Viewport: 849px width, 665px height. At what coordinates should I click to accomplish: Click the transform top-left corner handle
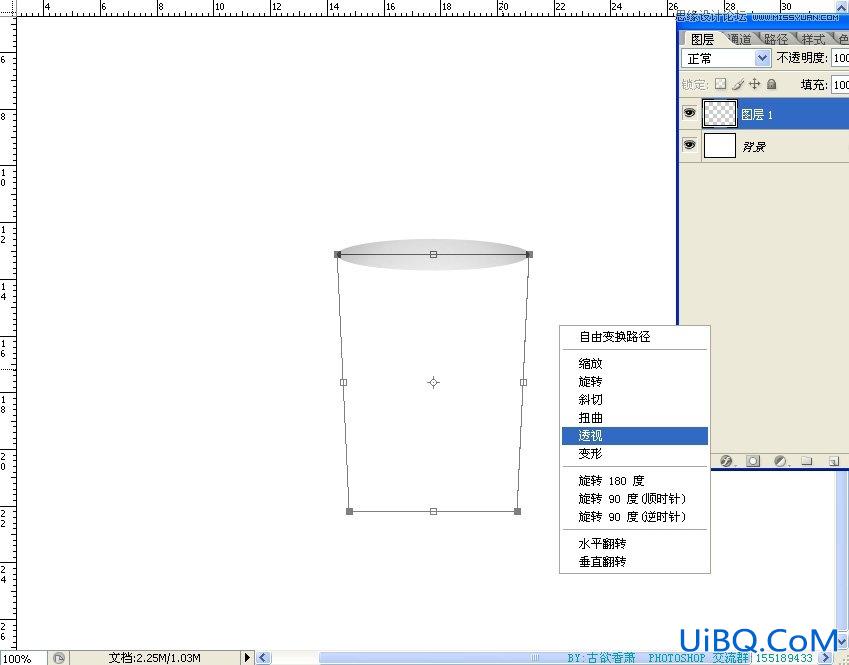[338, 254]
